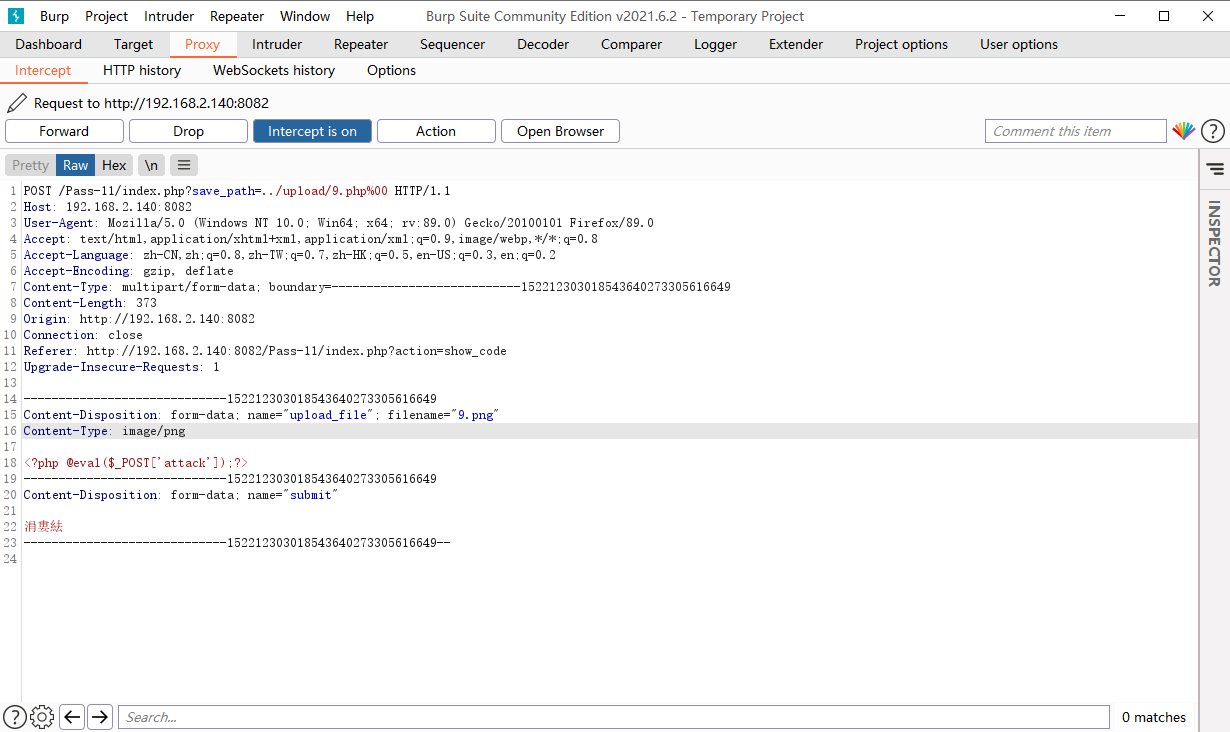Open WebSockets history sub-tab
The width and height of the screenshot is (1230, 732).
274,70
